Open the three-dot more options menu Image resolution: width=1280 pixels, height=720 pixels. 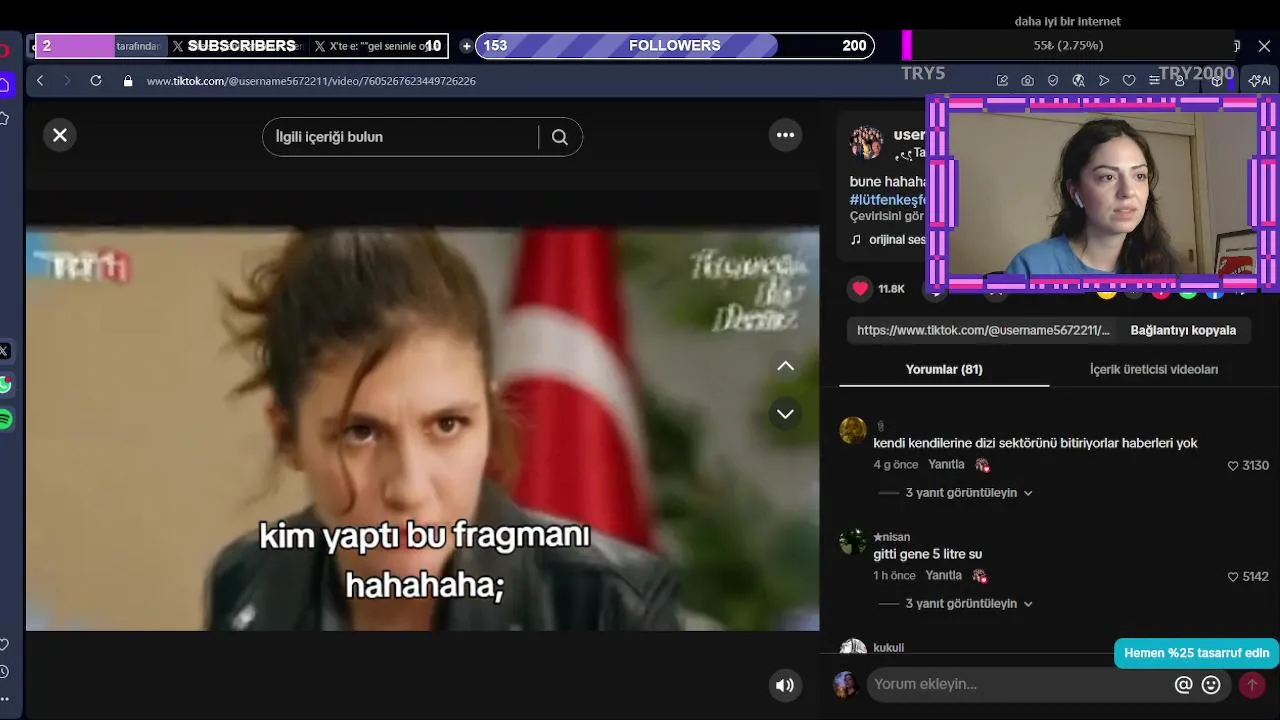pos(785,135)
